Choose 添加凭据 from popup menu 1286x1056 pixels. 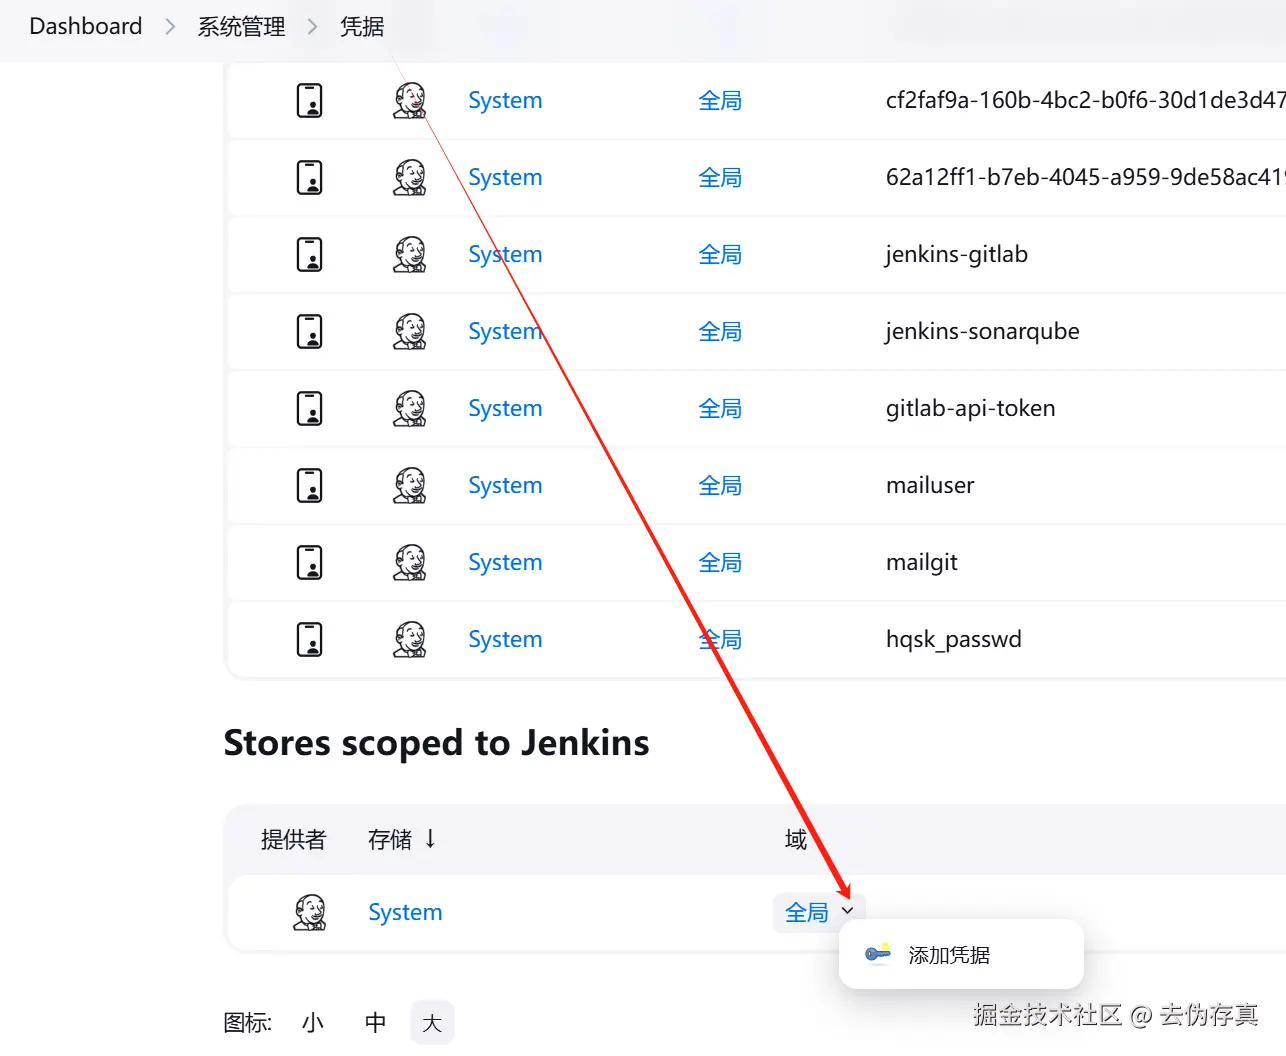click(961, 955)
